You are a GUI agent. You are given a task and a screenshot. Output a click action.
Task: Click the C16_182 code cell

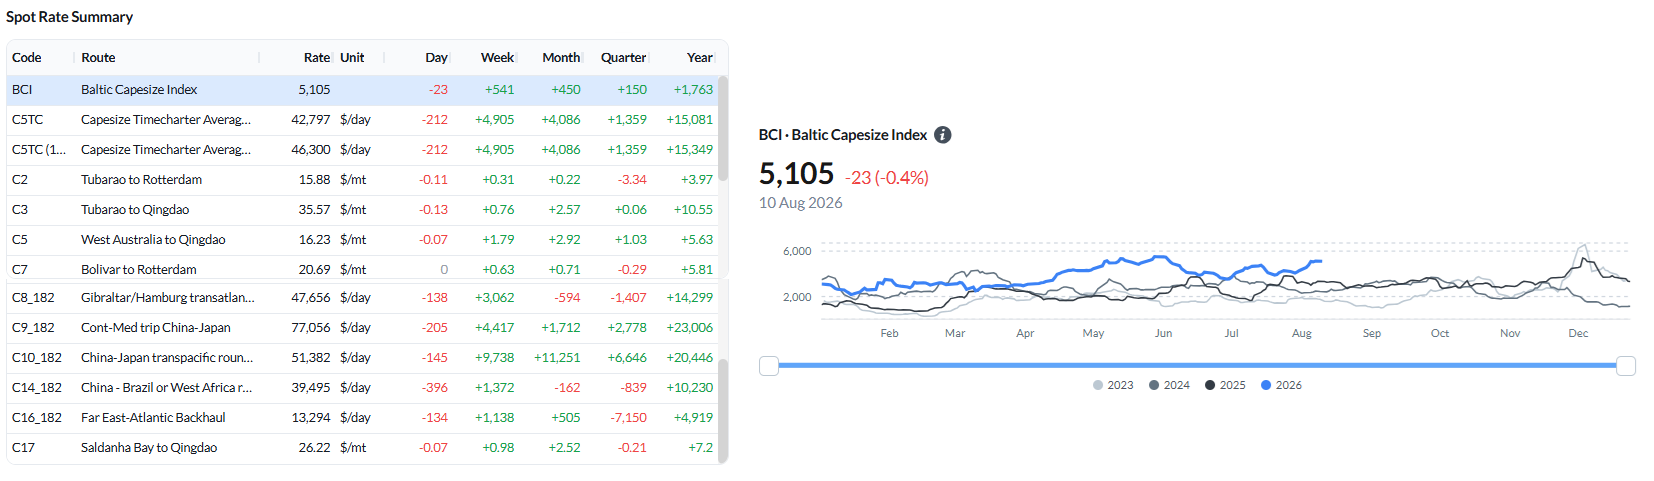point(37,418)
